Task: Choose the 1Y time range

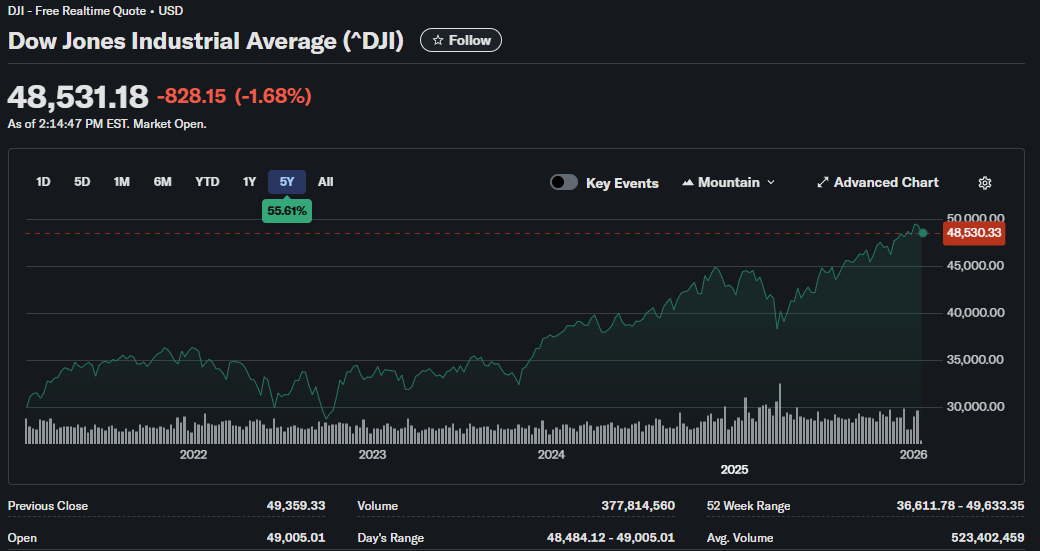Action: [x=249, y=182]
